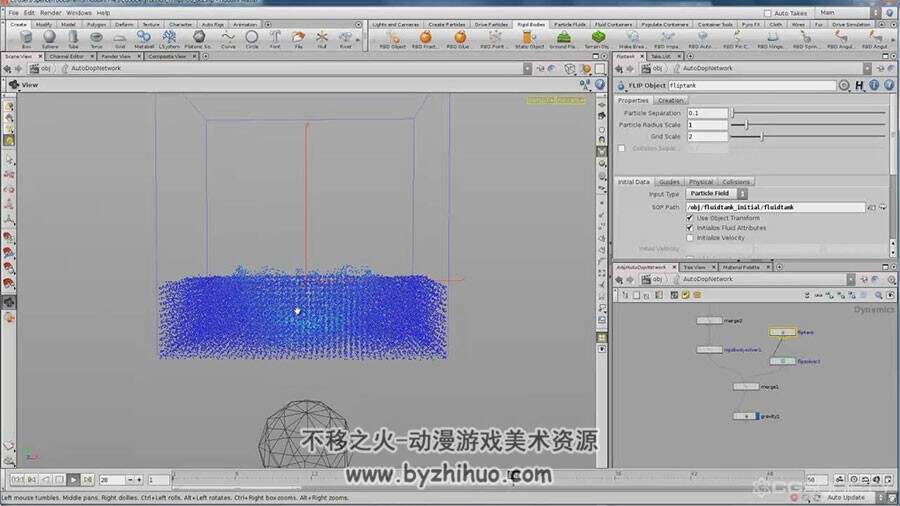This screenshot has width=900, height=506.
Task: Open the network pane path dropdown arrow
Action: click(x=851, y=279)
